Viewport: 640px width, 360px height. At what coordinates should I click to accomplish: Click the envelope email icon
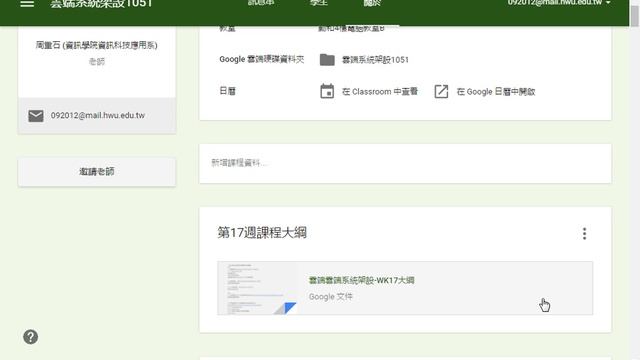[x=36, y=116]
